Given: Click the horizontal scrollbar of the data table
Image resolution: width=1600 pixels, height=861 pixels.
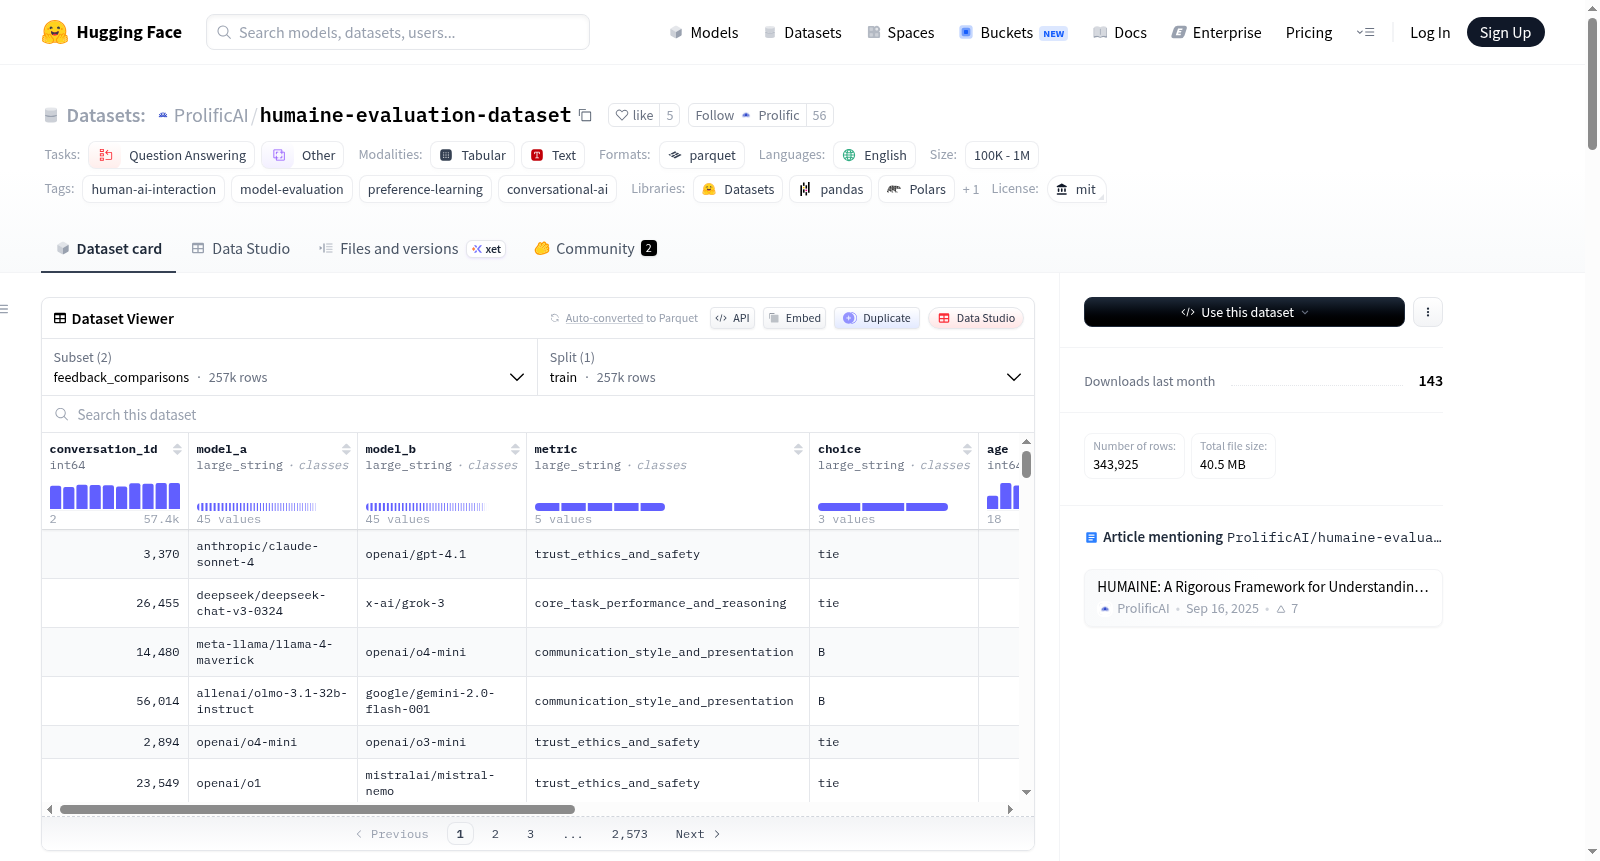Looking at the screenshot, I should pyautogui.click(x=317, y=809).
